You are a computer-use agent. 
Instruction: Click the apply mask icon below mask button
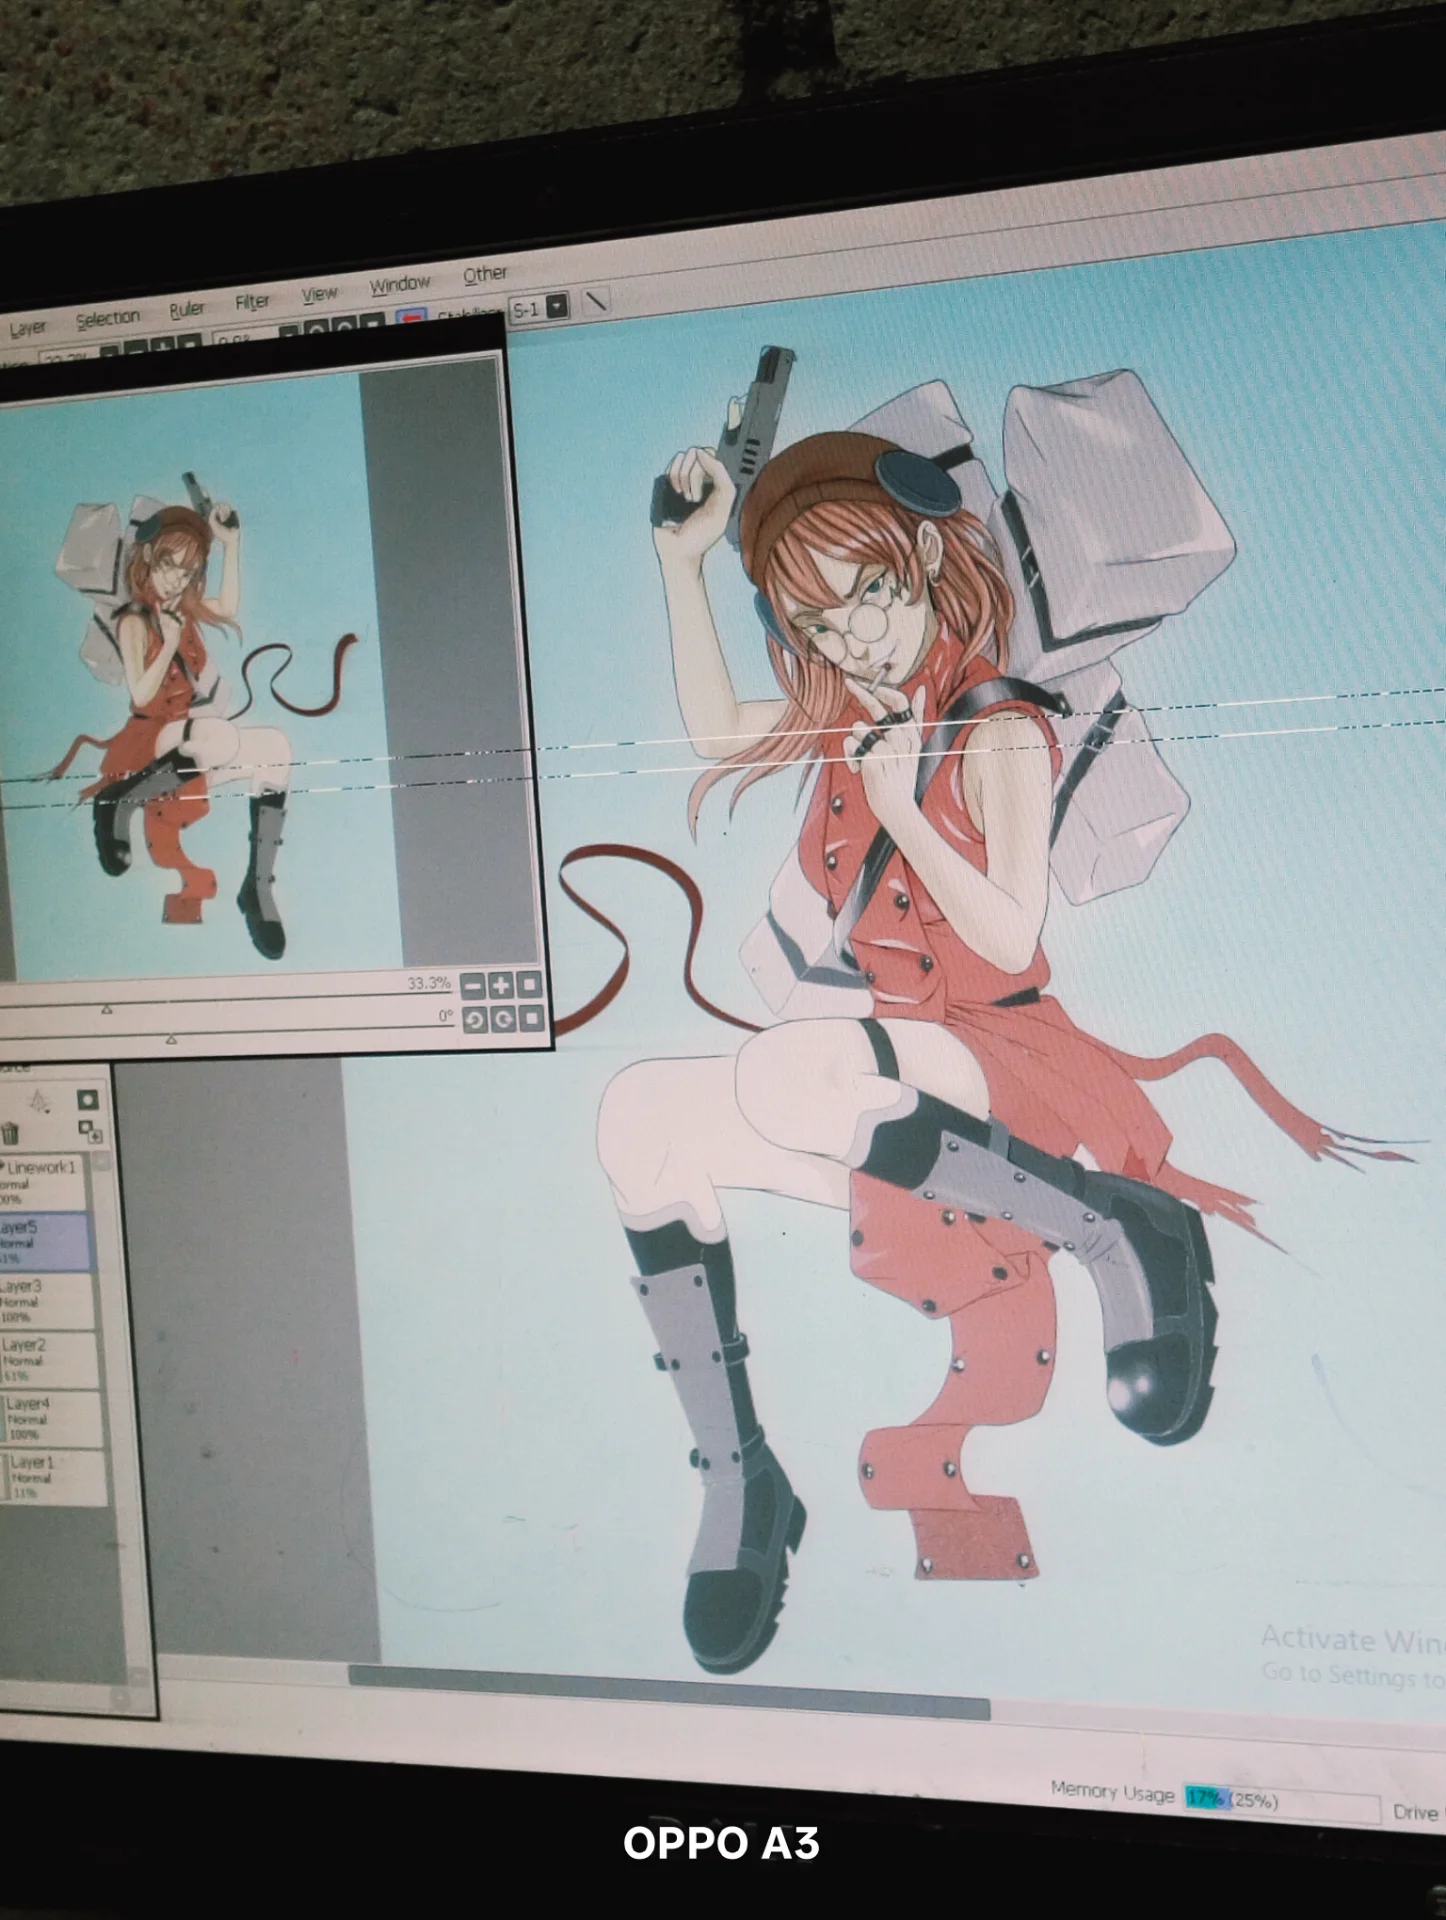point(90,1131)
